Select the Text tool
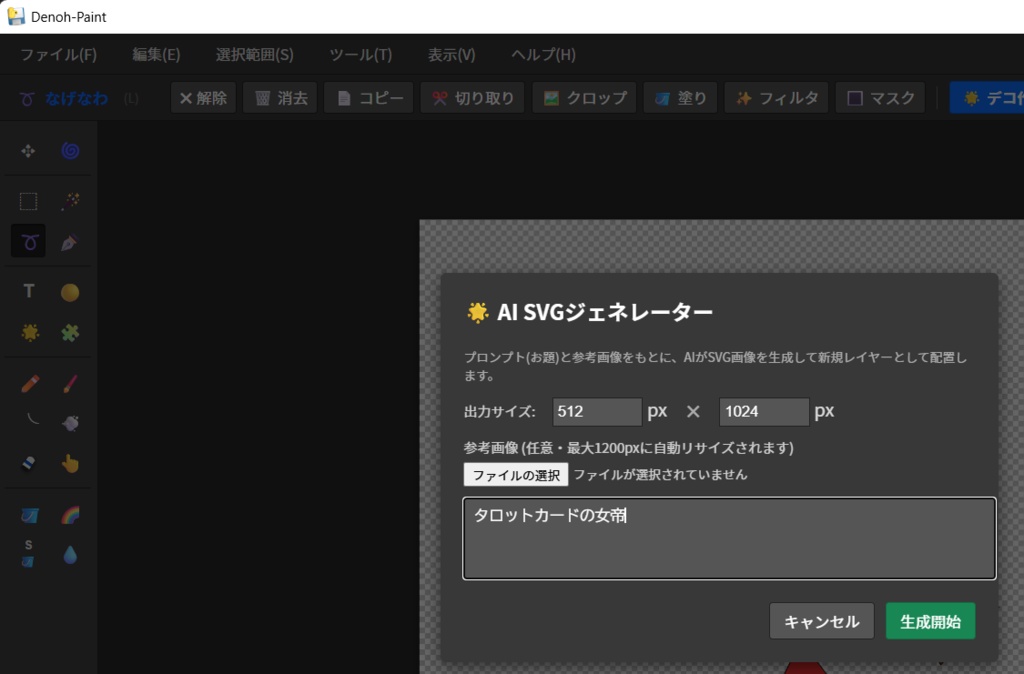Screen dimensions: 1024x674 [x=28, y=291]
